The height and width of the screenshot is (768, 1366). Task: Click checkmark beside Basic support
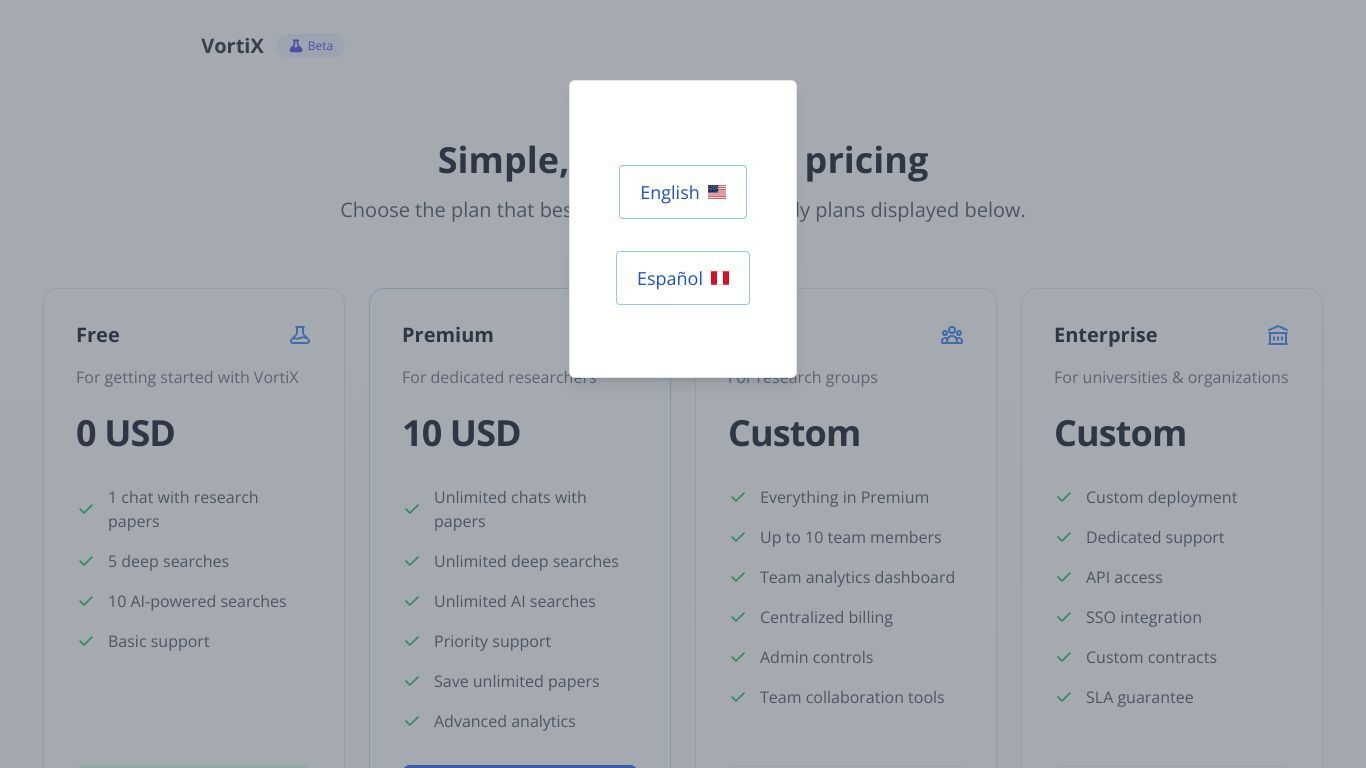(x=86, y=641)
